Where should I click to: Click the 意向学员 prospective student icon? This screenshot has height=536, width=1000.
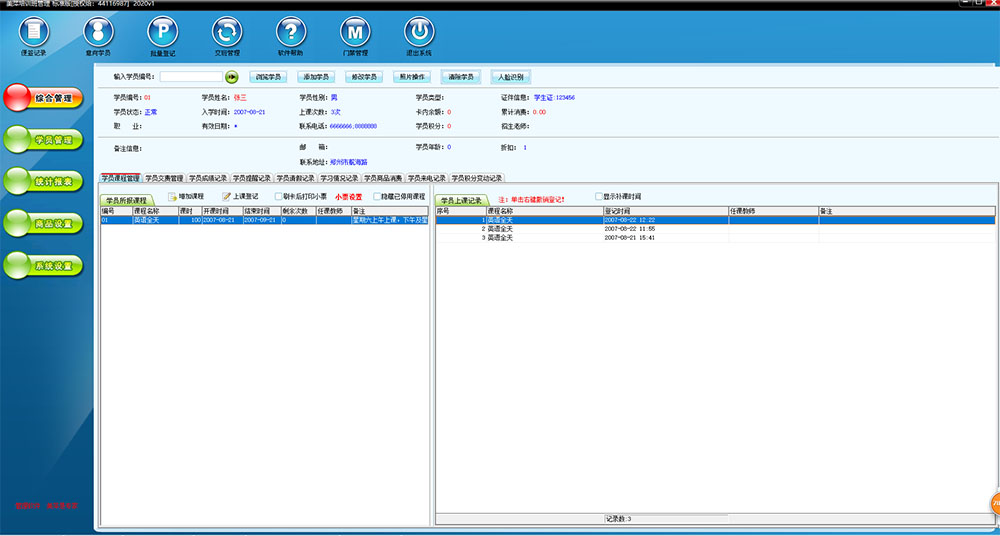coord(98,33)
